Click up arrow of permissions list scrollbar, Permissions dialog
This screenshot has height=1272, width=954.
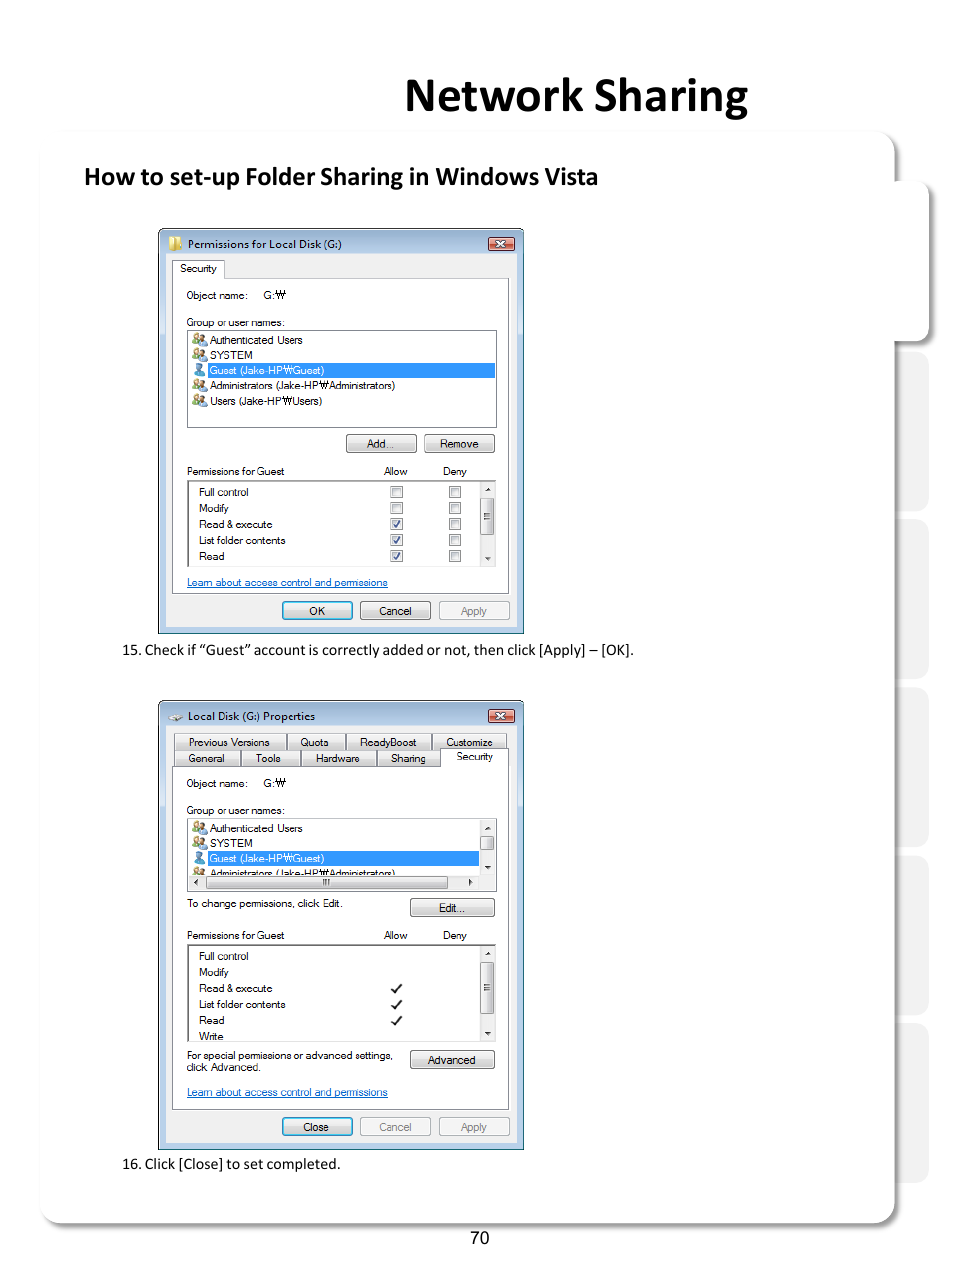[488, 490]
